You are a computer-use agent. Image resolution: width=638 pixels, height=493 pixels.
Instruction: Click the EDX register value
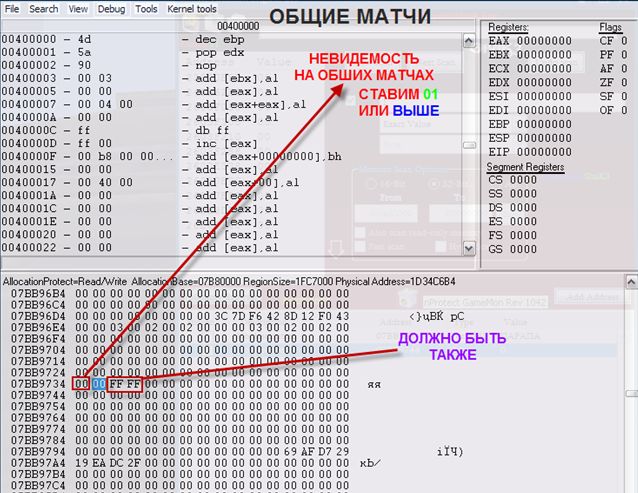click(544, 83)
